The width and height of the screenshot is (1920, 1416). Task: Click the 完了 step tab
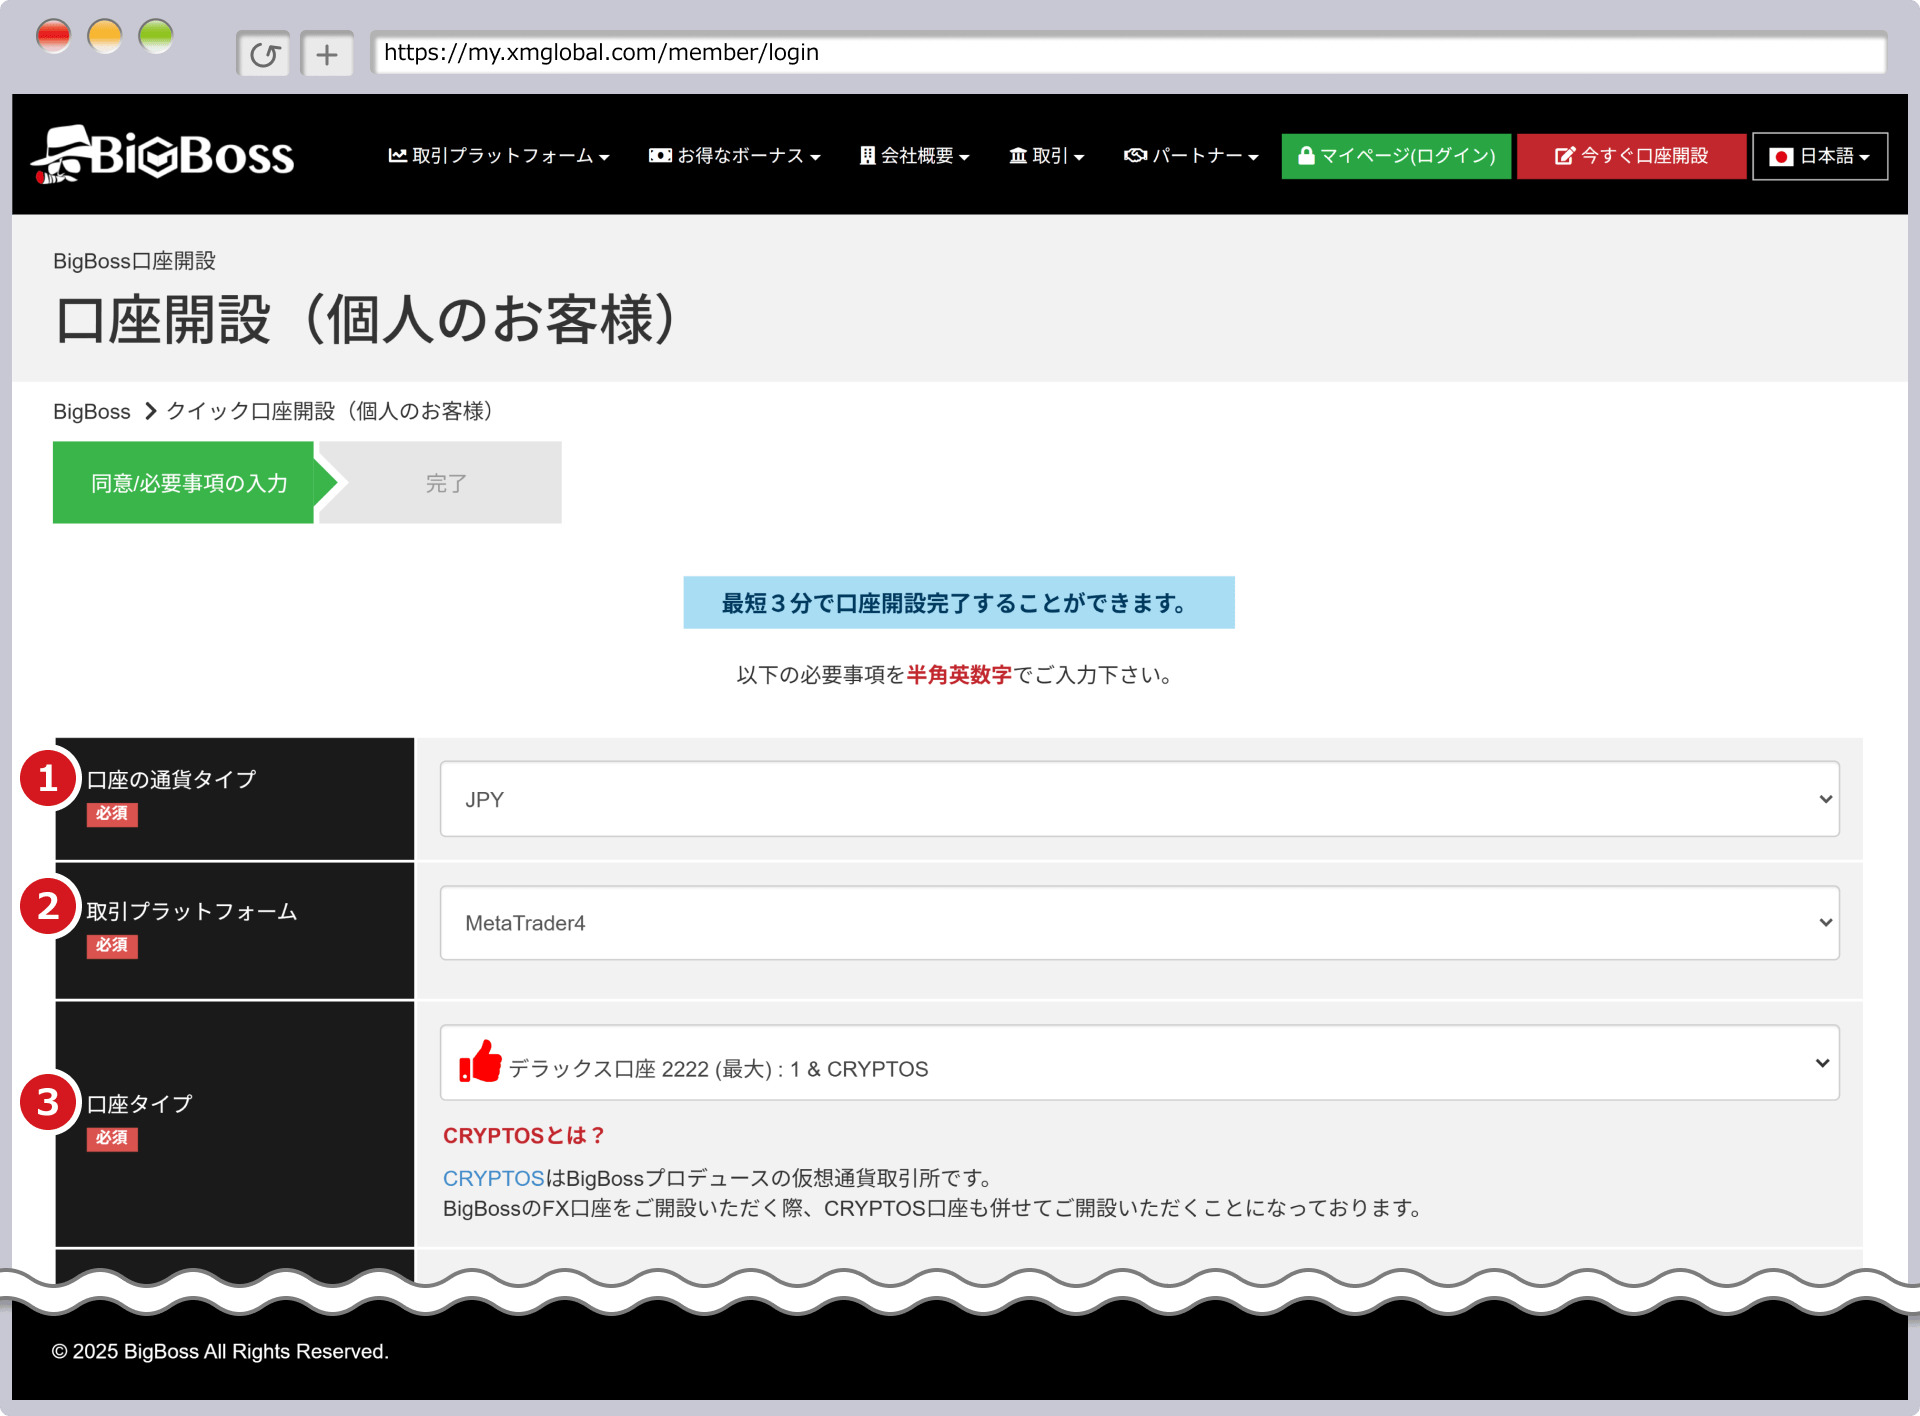click(446, 483)
